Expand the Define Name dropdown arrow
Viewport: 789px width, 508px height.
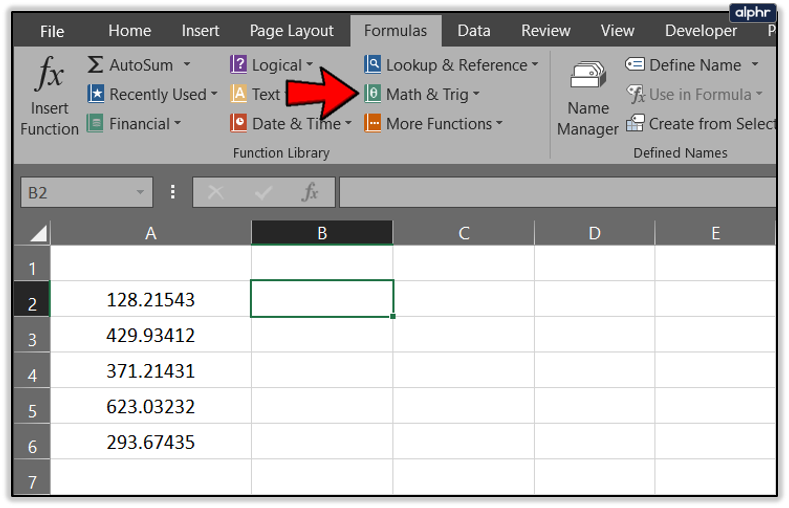[x=755, y=64]
